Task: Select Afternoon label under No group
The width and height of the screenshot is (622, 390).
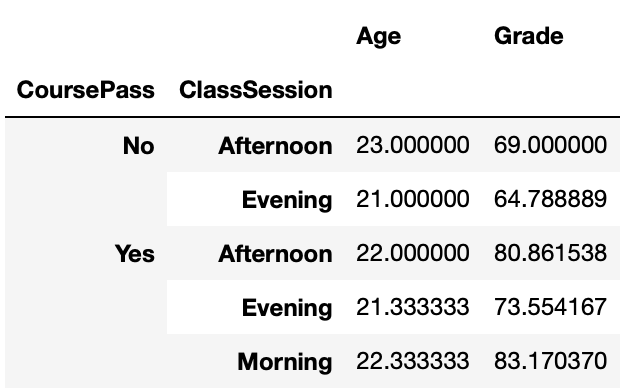Action: tap(275, 146)
